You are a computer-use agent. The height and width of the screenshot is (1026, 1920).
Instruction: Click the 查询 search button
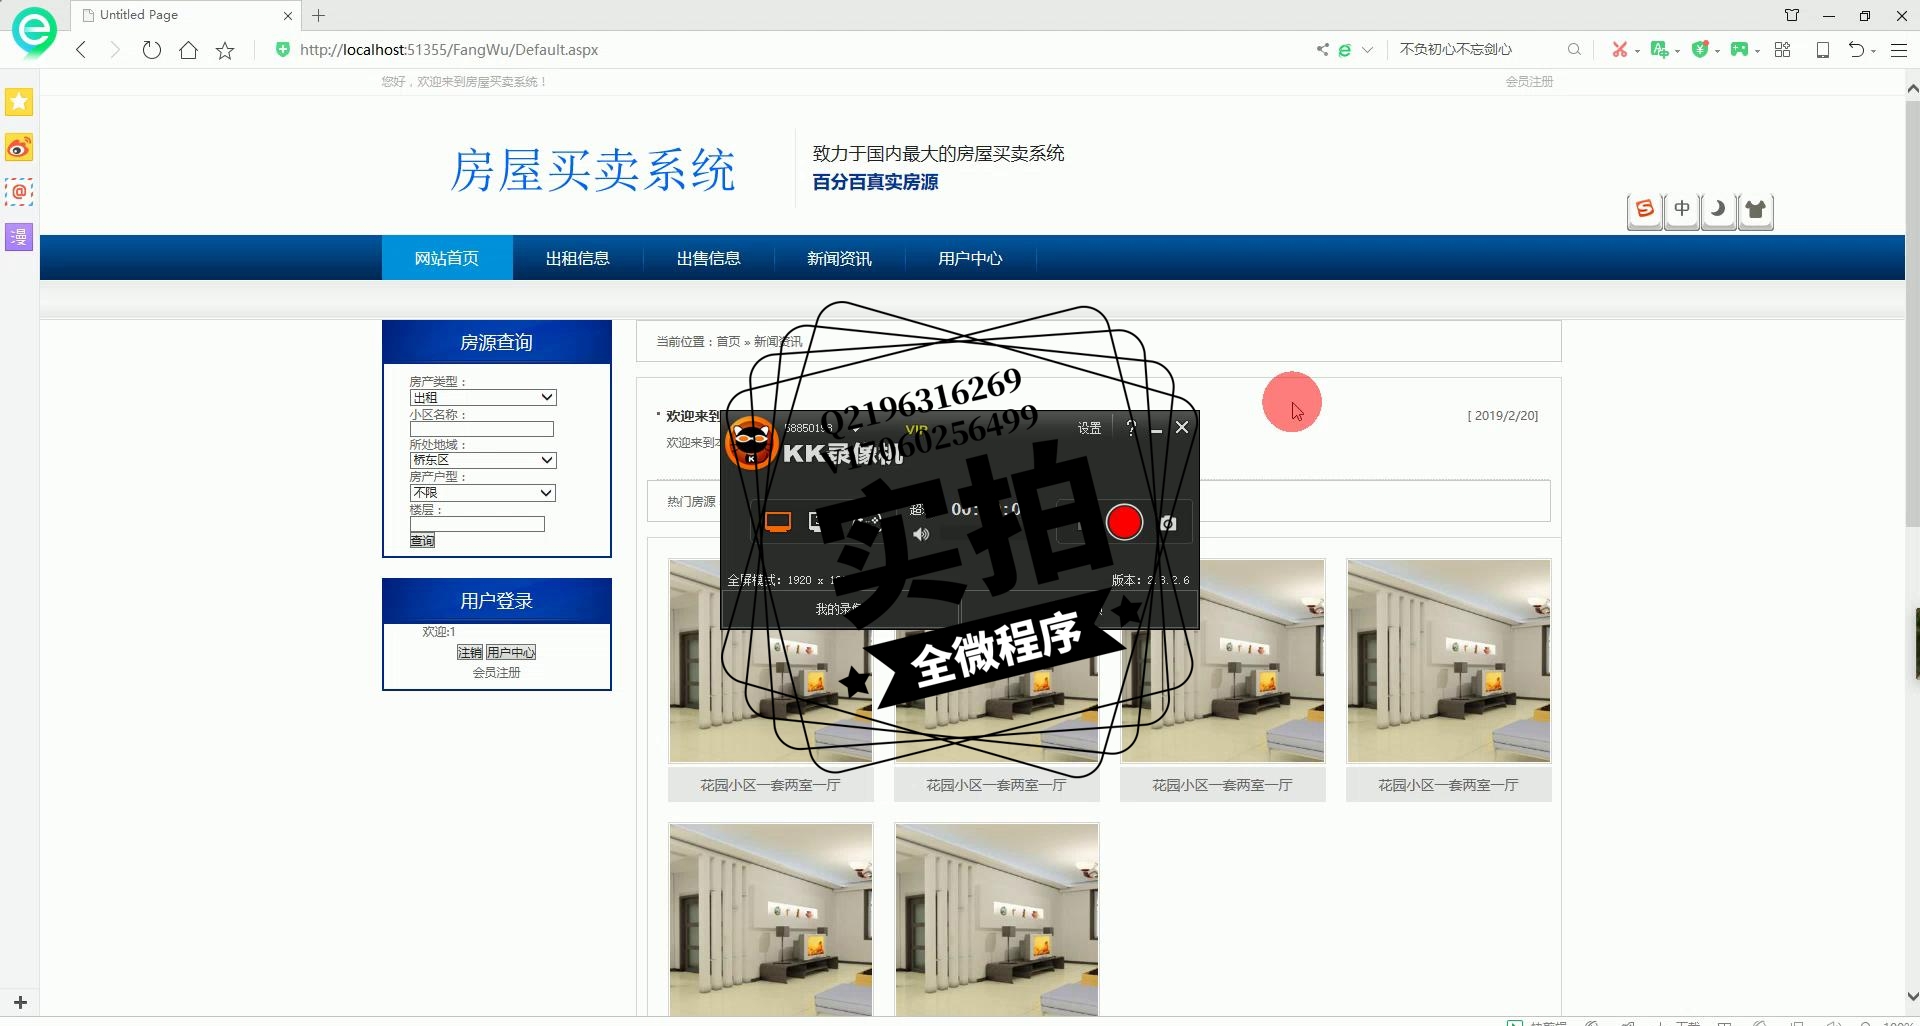pyautogui.click(x=422, y=541)
